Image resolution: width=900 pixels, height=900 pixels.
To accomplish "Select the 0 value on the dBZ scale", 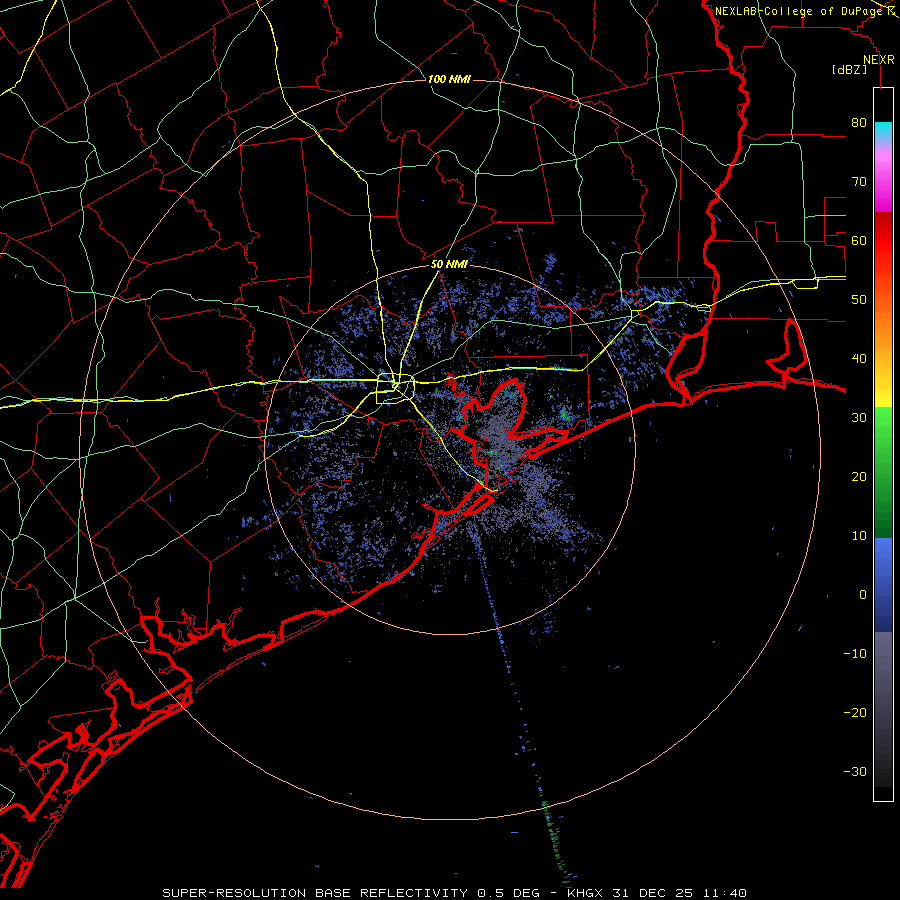I will [x=863, y=595].
